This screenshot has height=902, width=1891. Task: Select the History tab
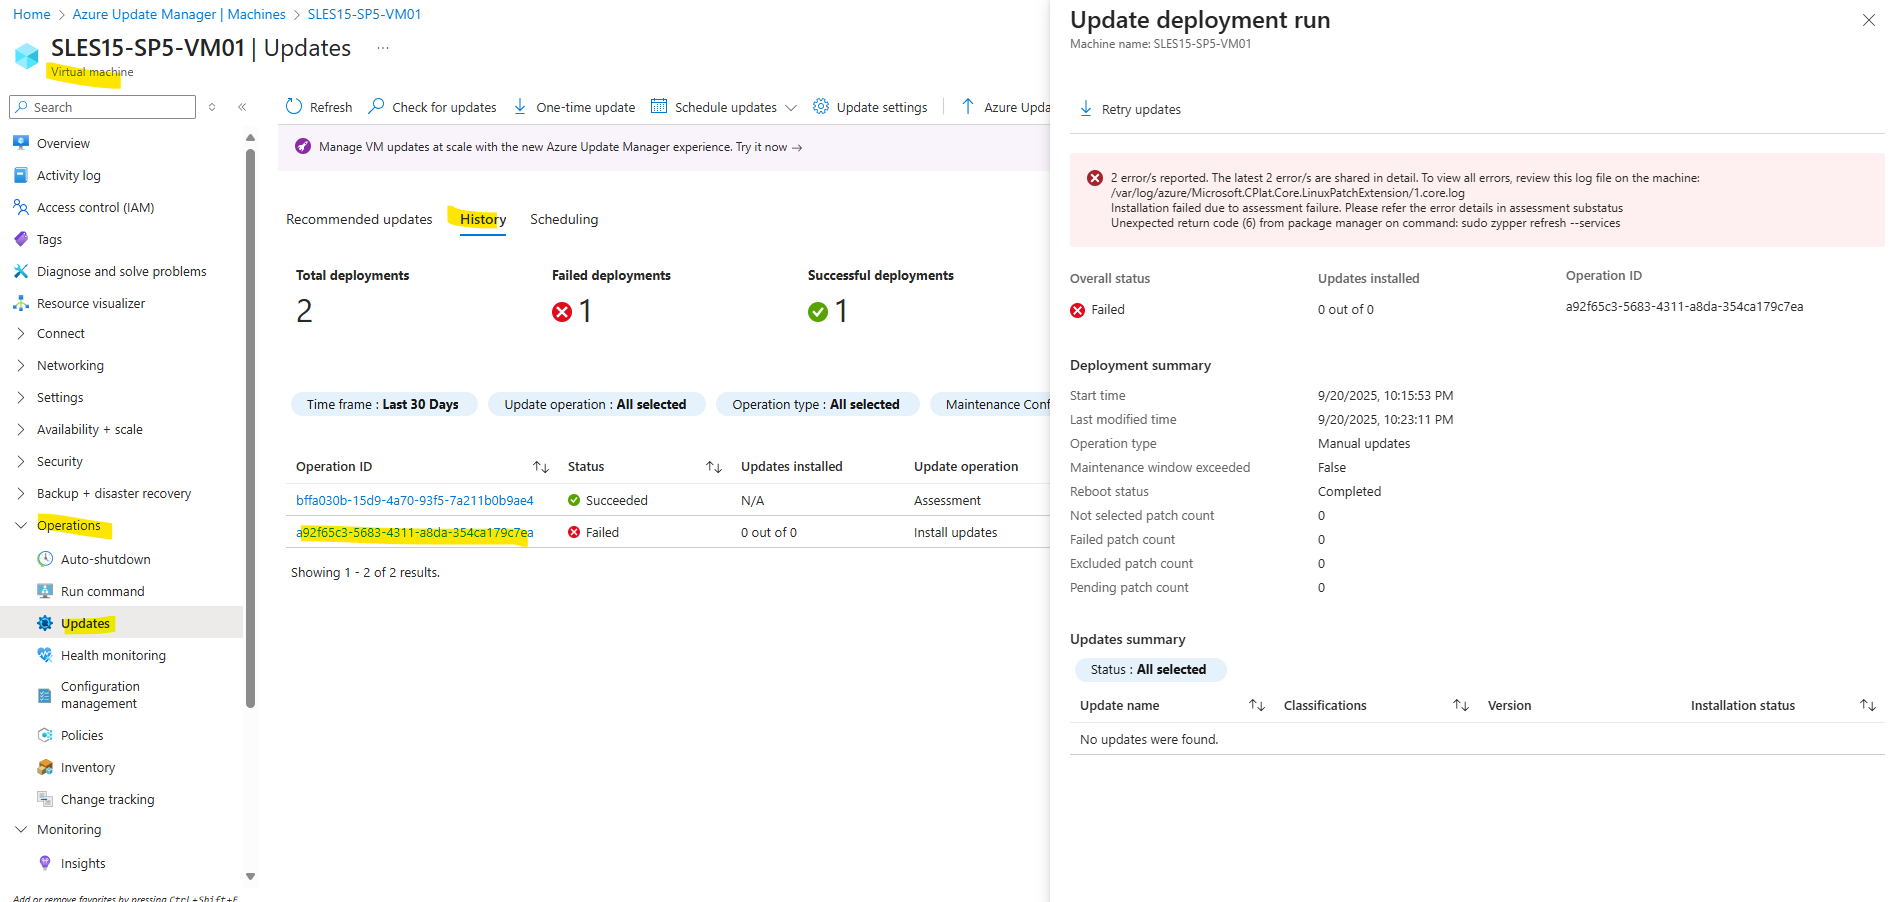(483, 219)
